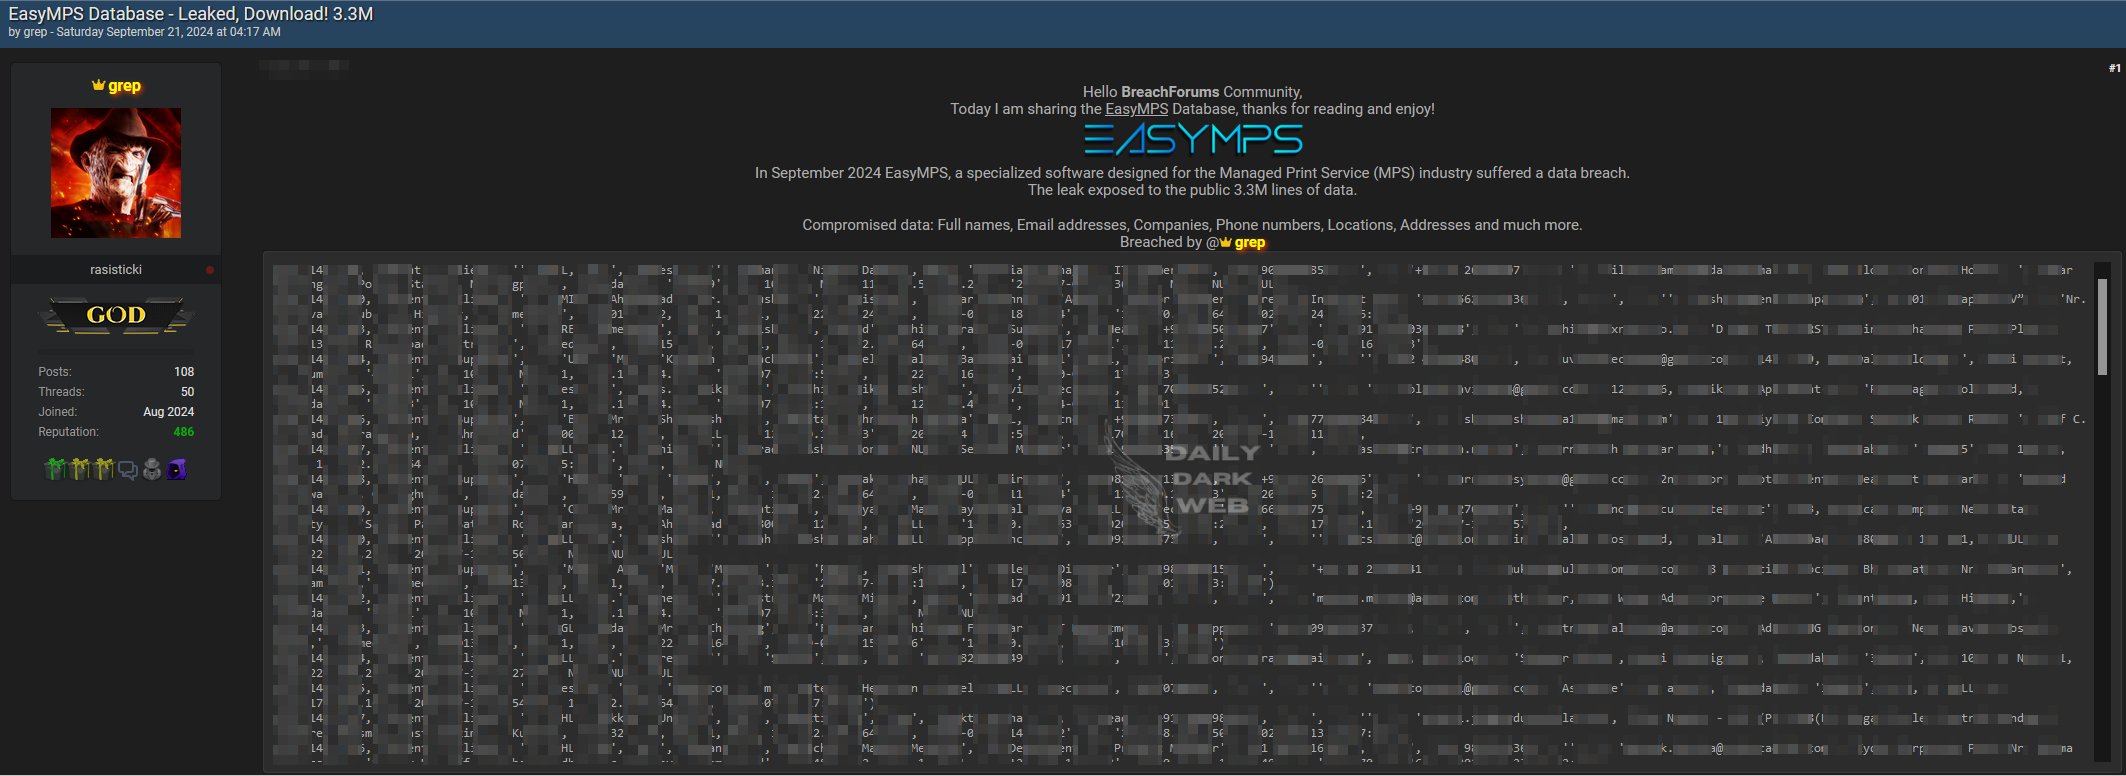Click the posts count 108
2126x776 pixels.
[x=183, y=372]
